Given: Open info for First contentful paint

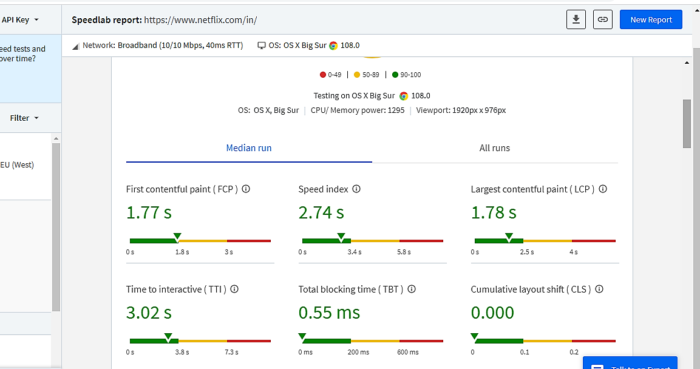Looking at the screenshot, I should [246, 189].
